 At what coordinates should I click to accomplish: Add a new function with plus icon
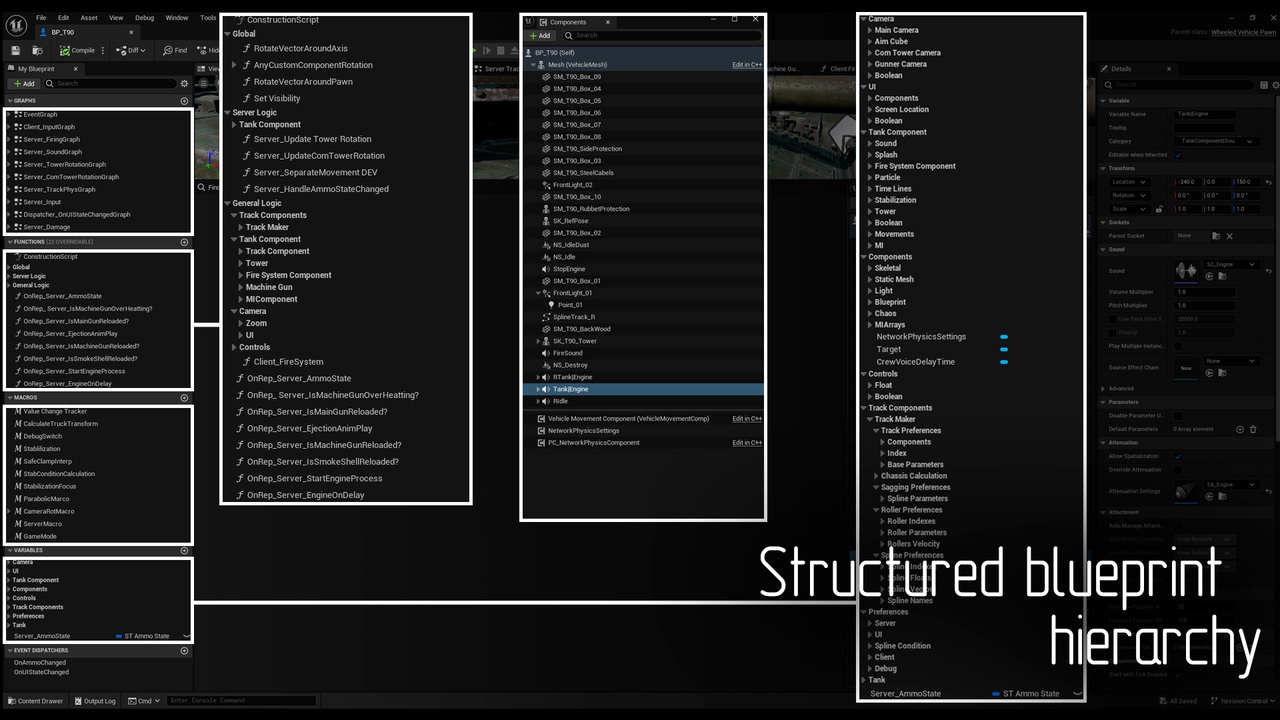pyautogui.click(x=184, y=242)
